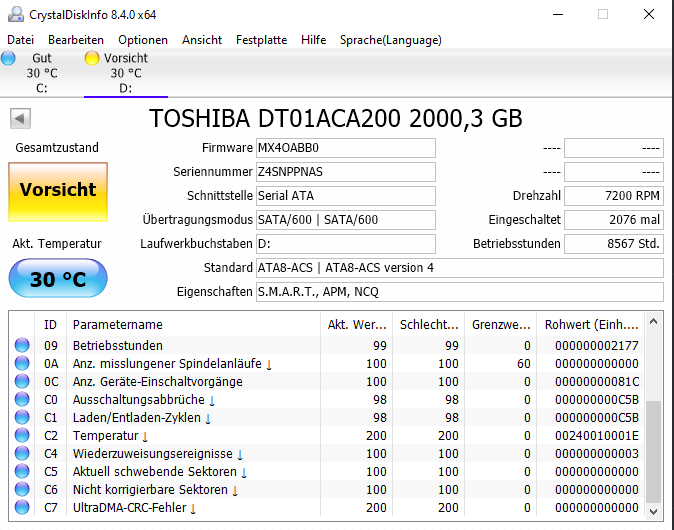Click status orb of row C5 schwebende Sektoren

(x=22, y=472)
